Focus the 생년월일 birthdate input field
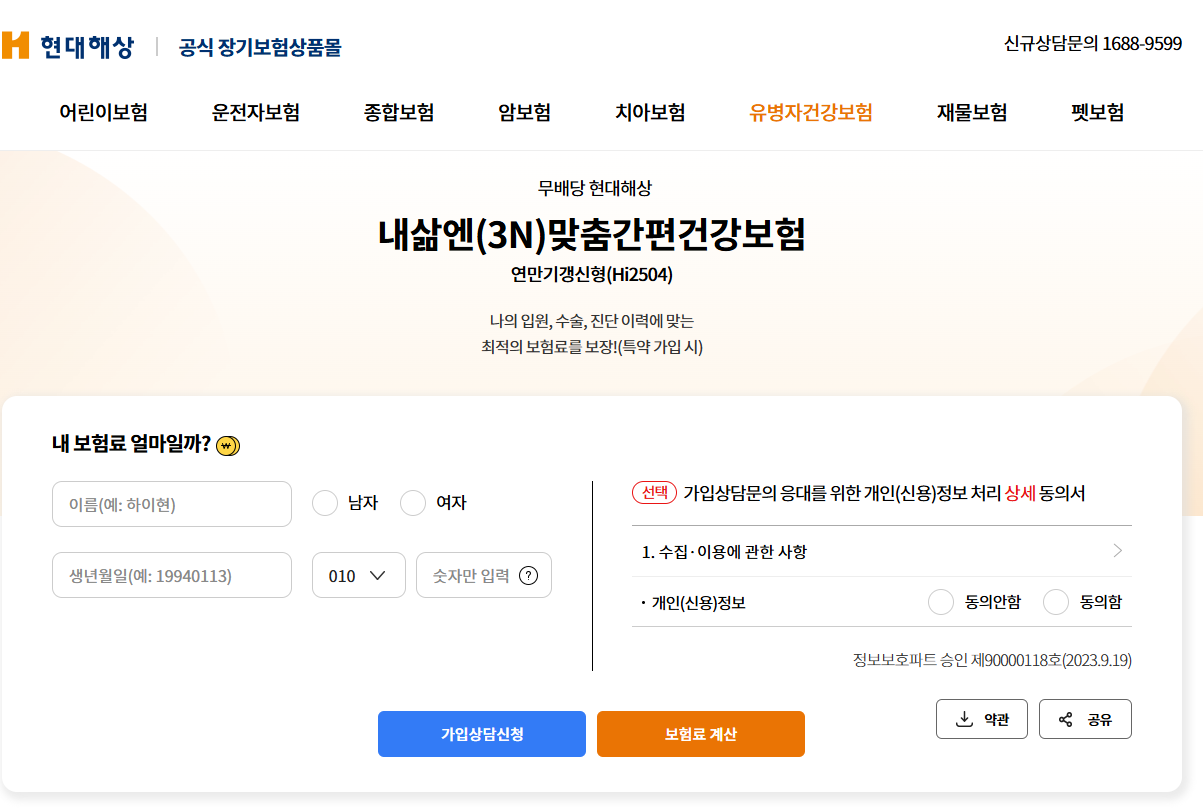Screen dimensions: 1203x809 coord(172,575)
